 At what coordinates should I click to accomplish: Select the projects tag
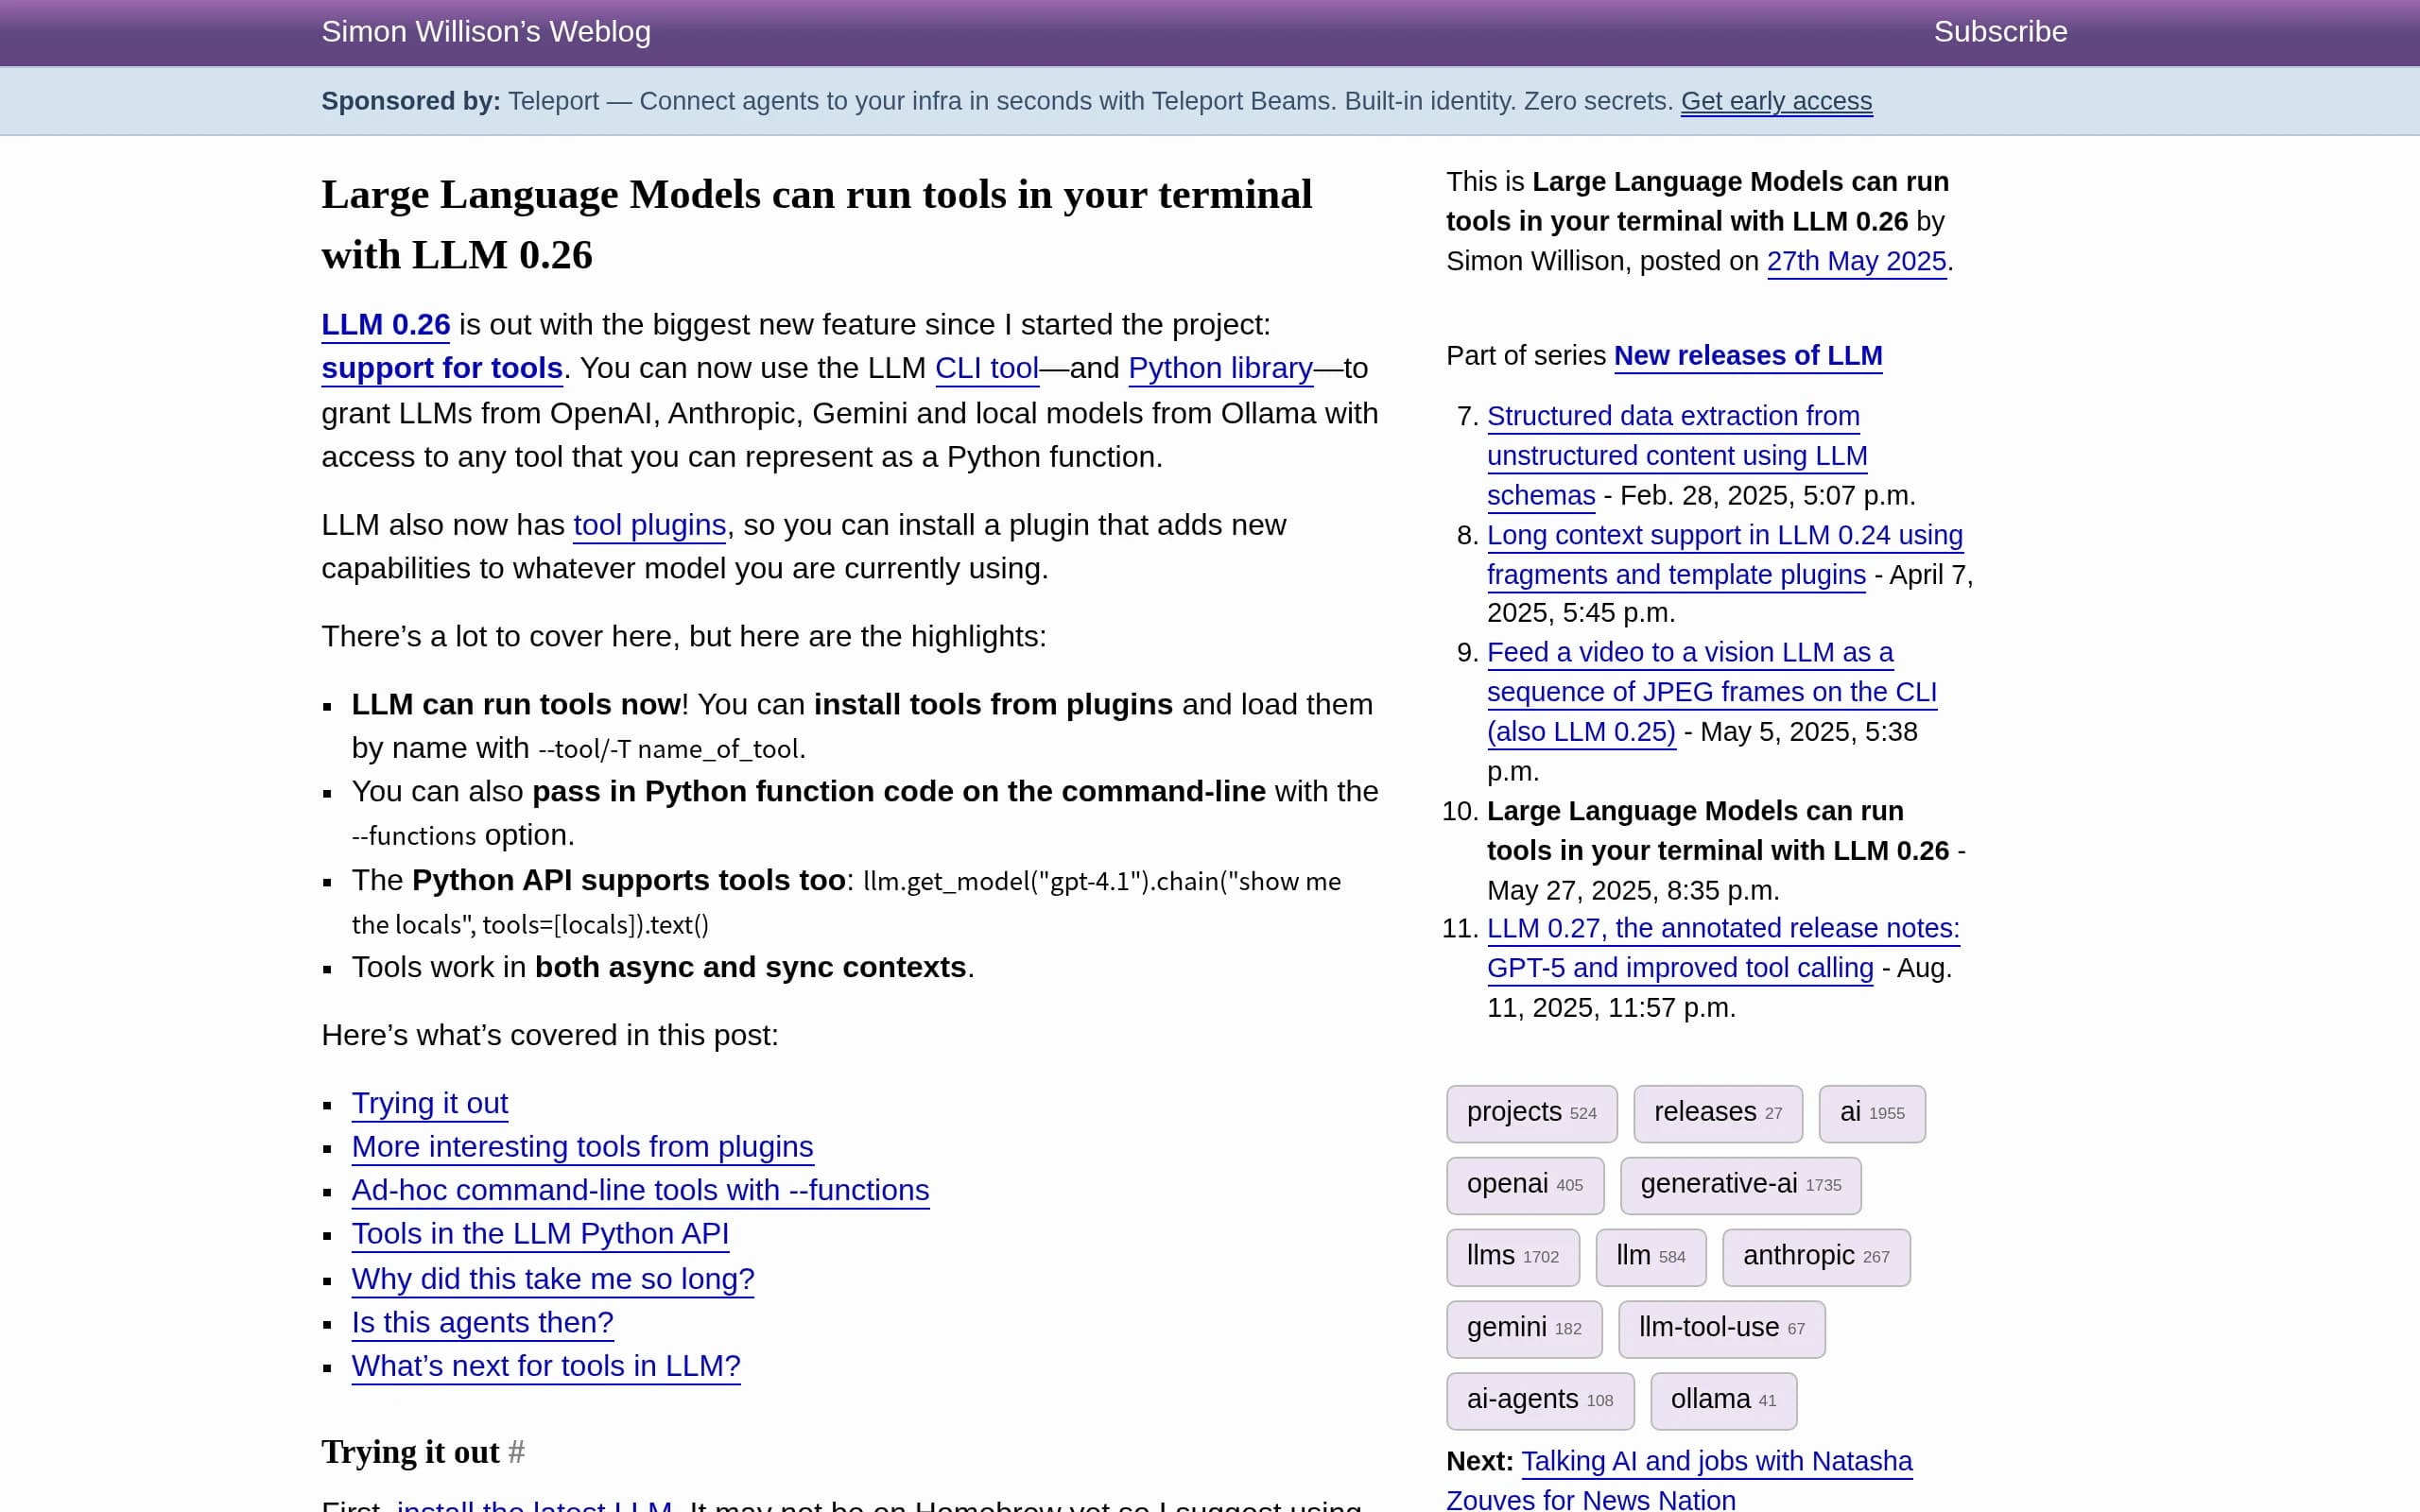[x=1531, y=1113]
